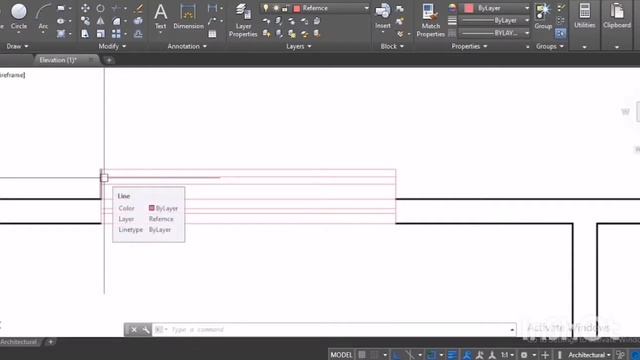Screen dimensions: 640x360
Task: Open the Properties panel dialog launcher
Action: click(527, 47)
